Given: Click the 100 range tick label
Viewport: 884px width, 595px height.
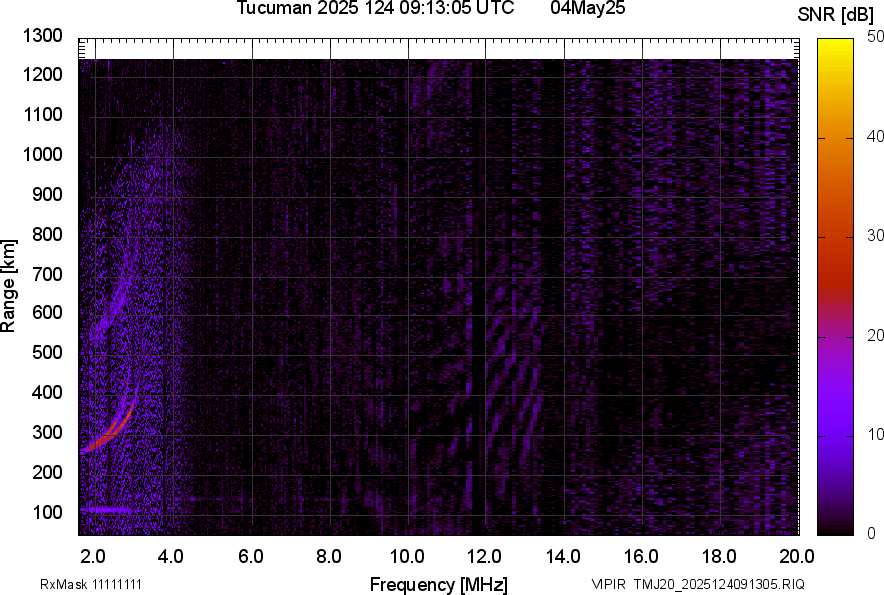Looking at the screenshot, I should click(47, 513).
